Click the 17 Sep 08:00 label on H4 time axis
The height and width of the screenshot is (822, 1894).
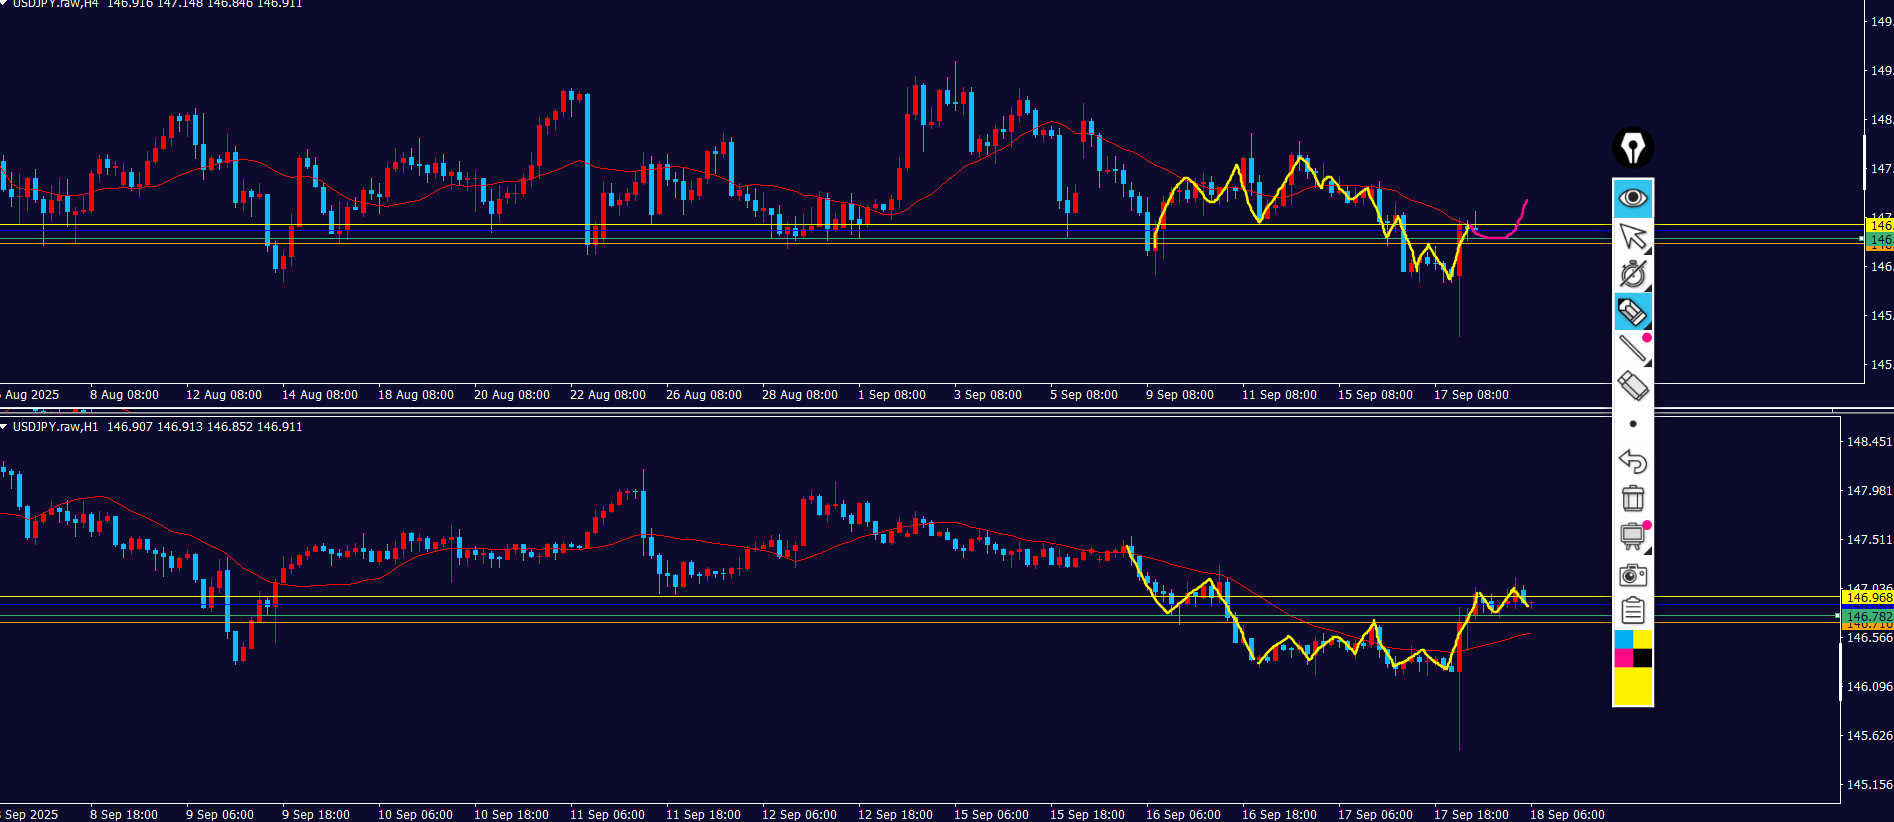tap(1470, 395)
